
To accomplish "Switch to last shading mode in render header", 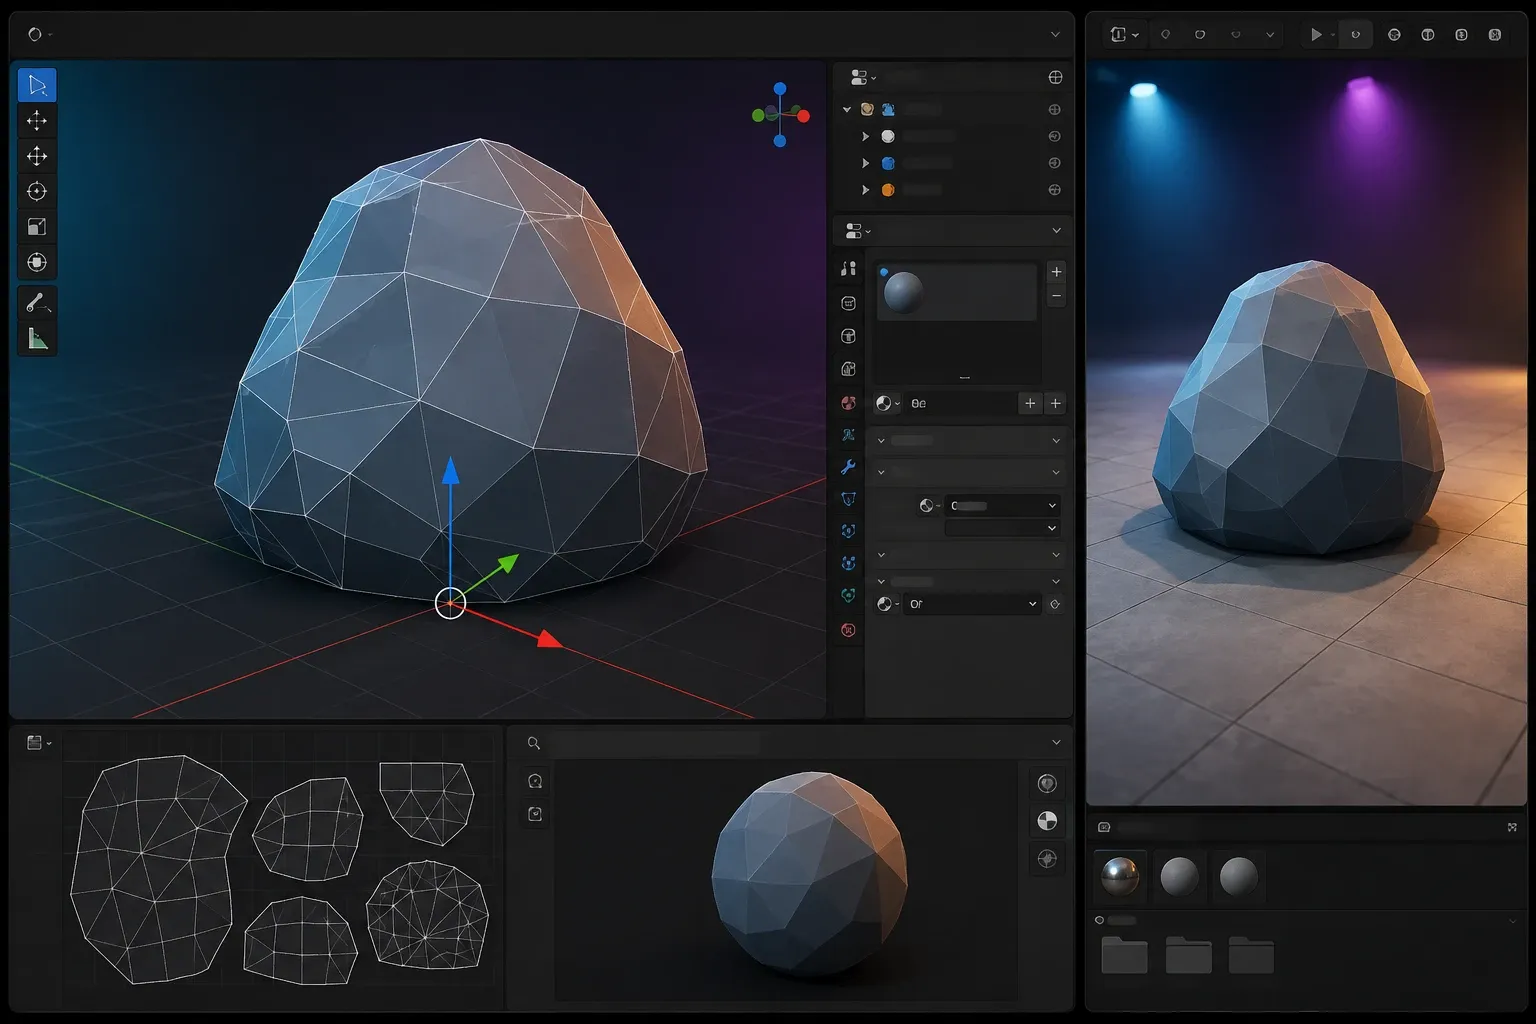I will 1495,34.
